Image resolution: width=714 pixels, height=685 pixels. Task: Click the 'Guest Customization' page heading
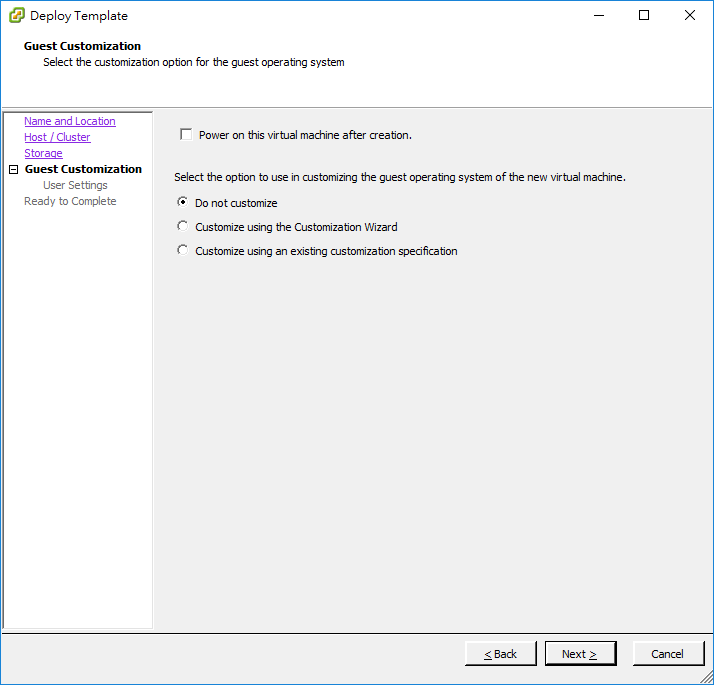82,46
